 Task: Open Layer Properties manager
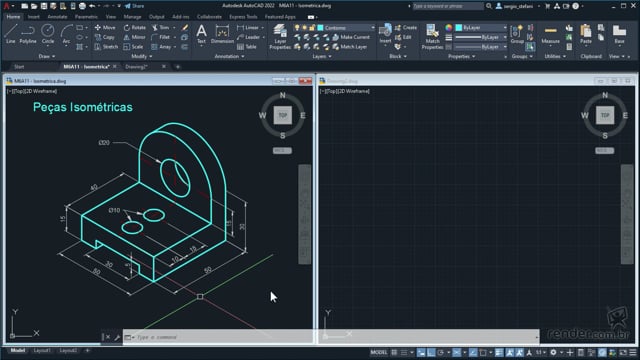click(280, 37)
